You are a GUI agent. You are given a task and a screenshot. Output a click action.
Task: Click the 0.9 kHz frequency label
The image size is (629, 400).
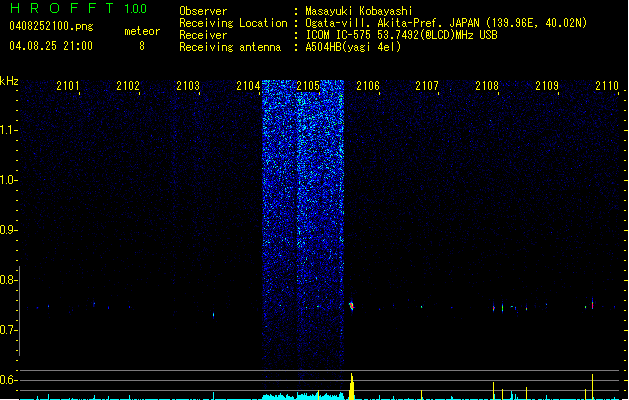(x=8, y=229)
